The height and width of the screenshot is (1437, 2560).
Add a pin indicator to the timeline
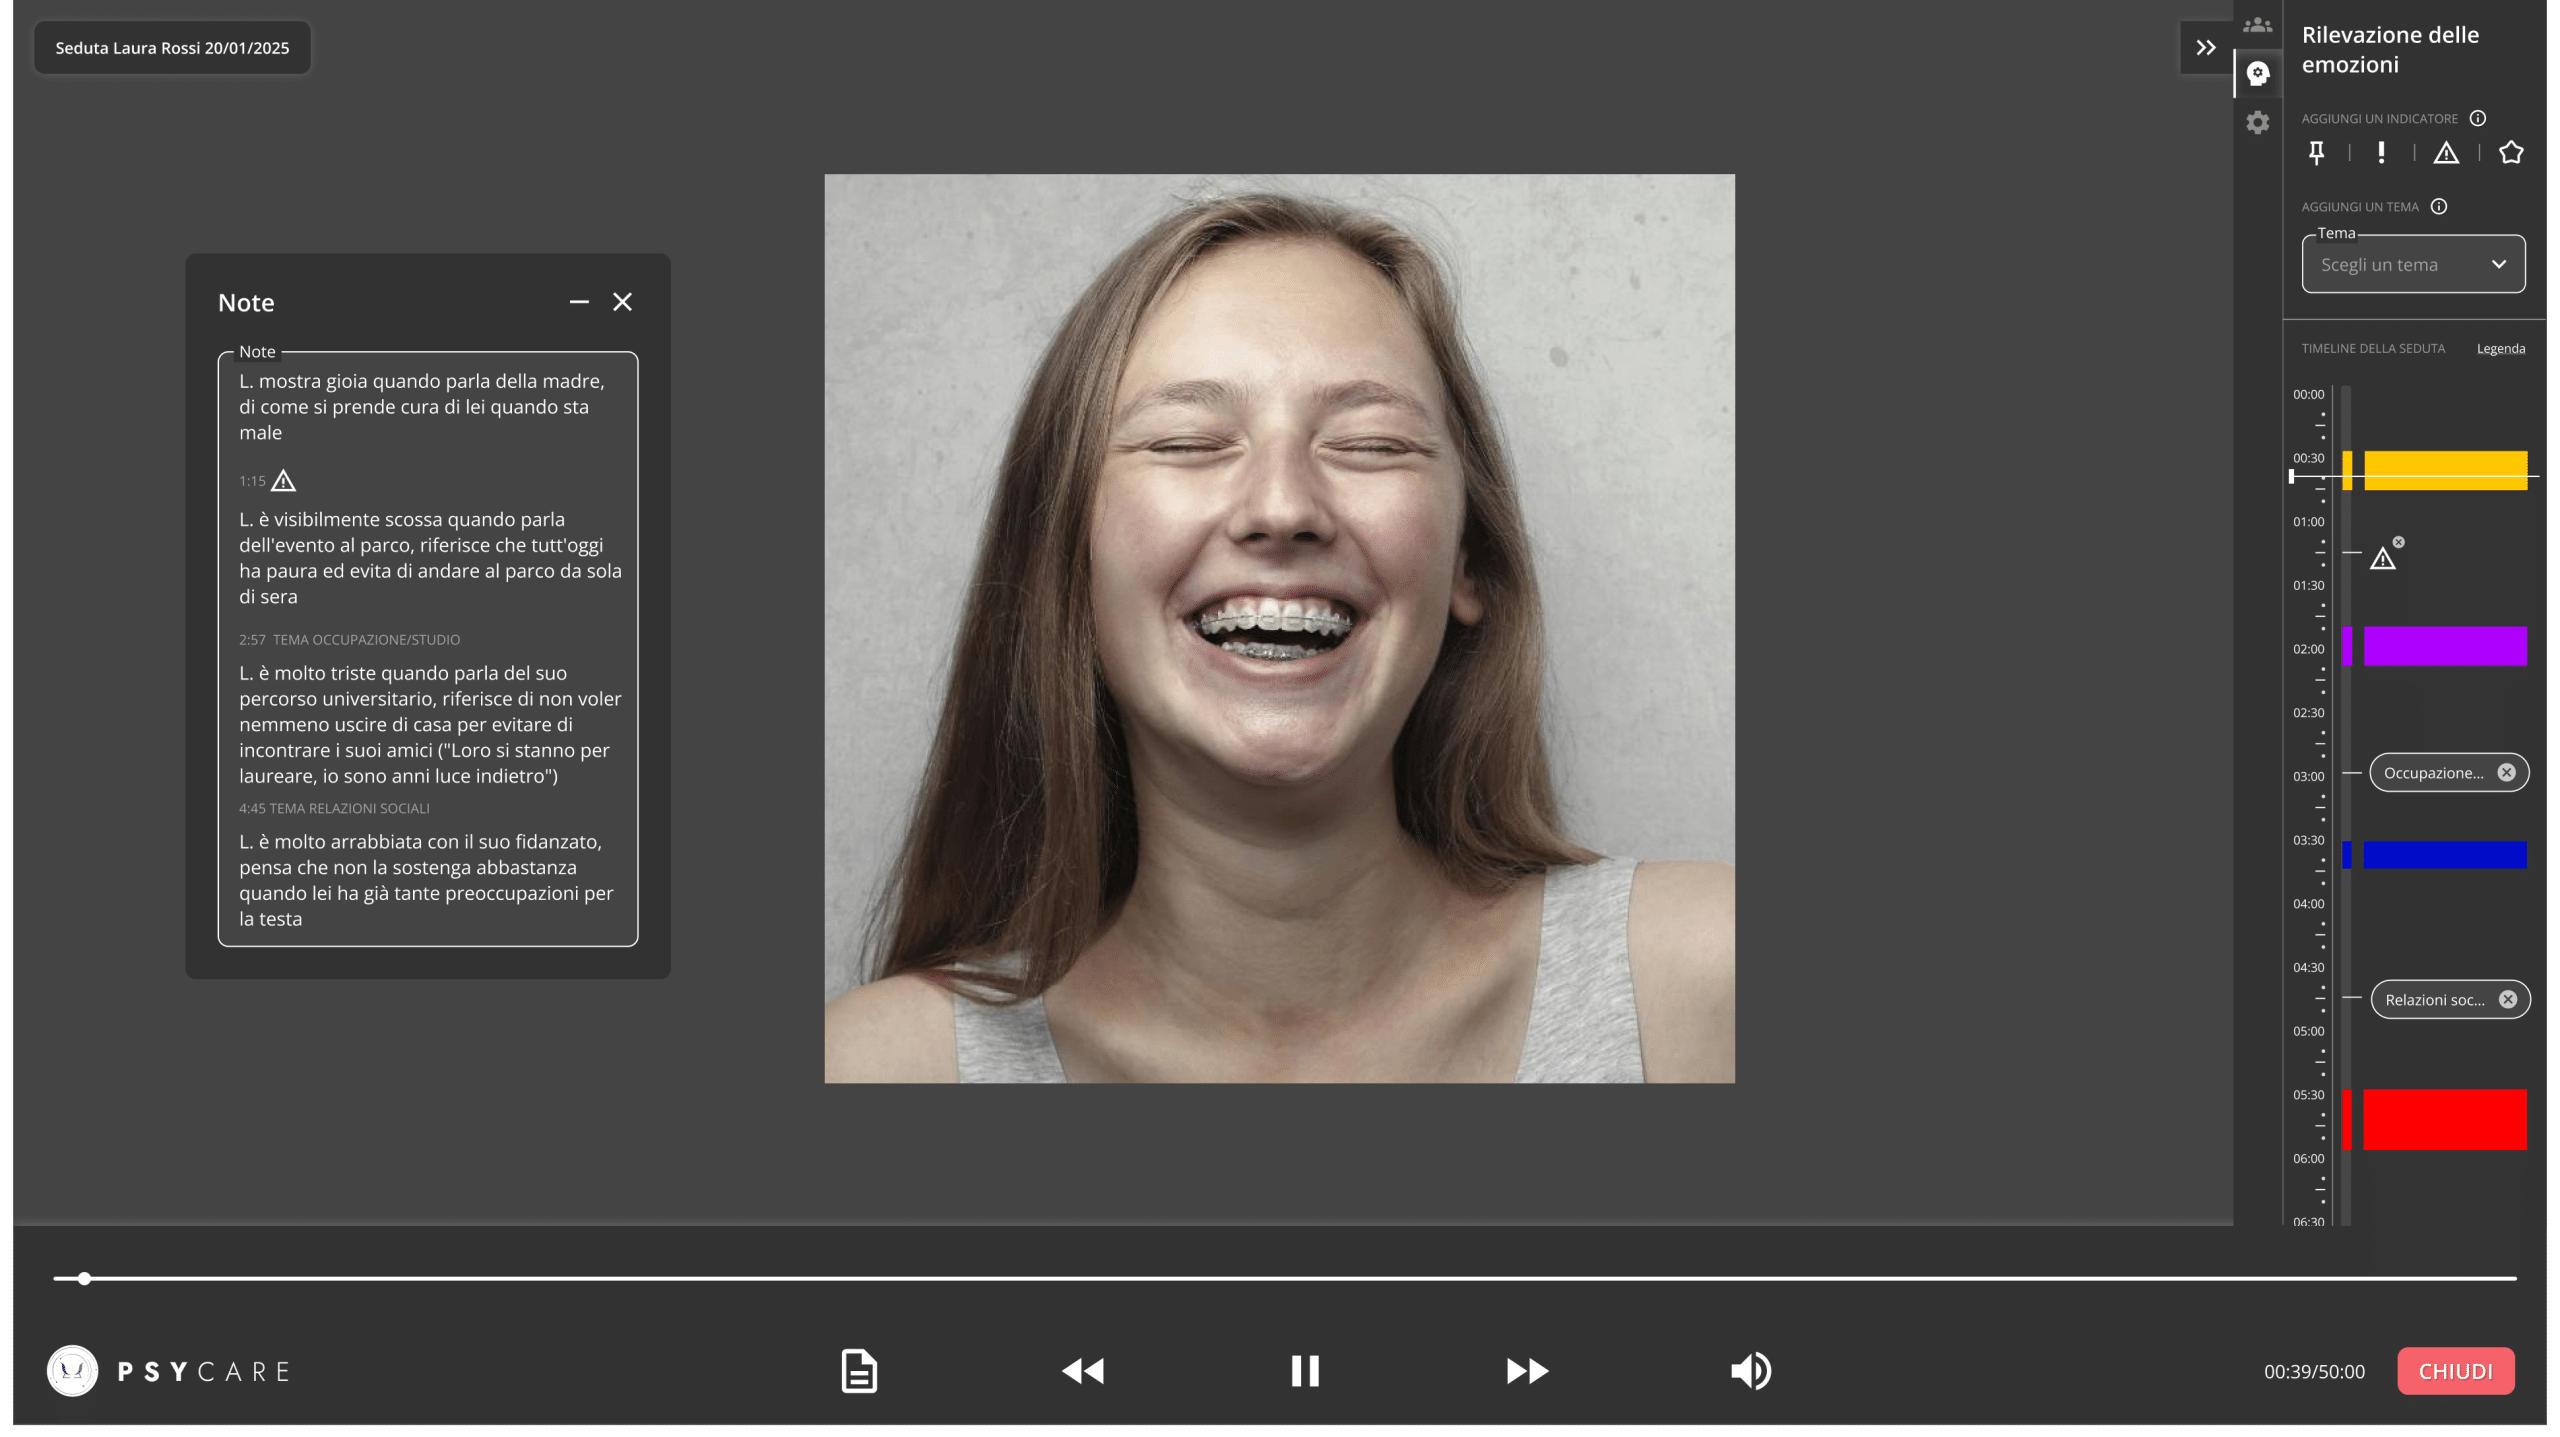2316,153
